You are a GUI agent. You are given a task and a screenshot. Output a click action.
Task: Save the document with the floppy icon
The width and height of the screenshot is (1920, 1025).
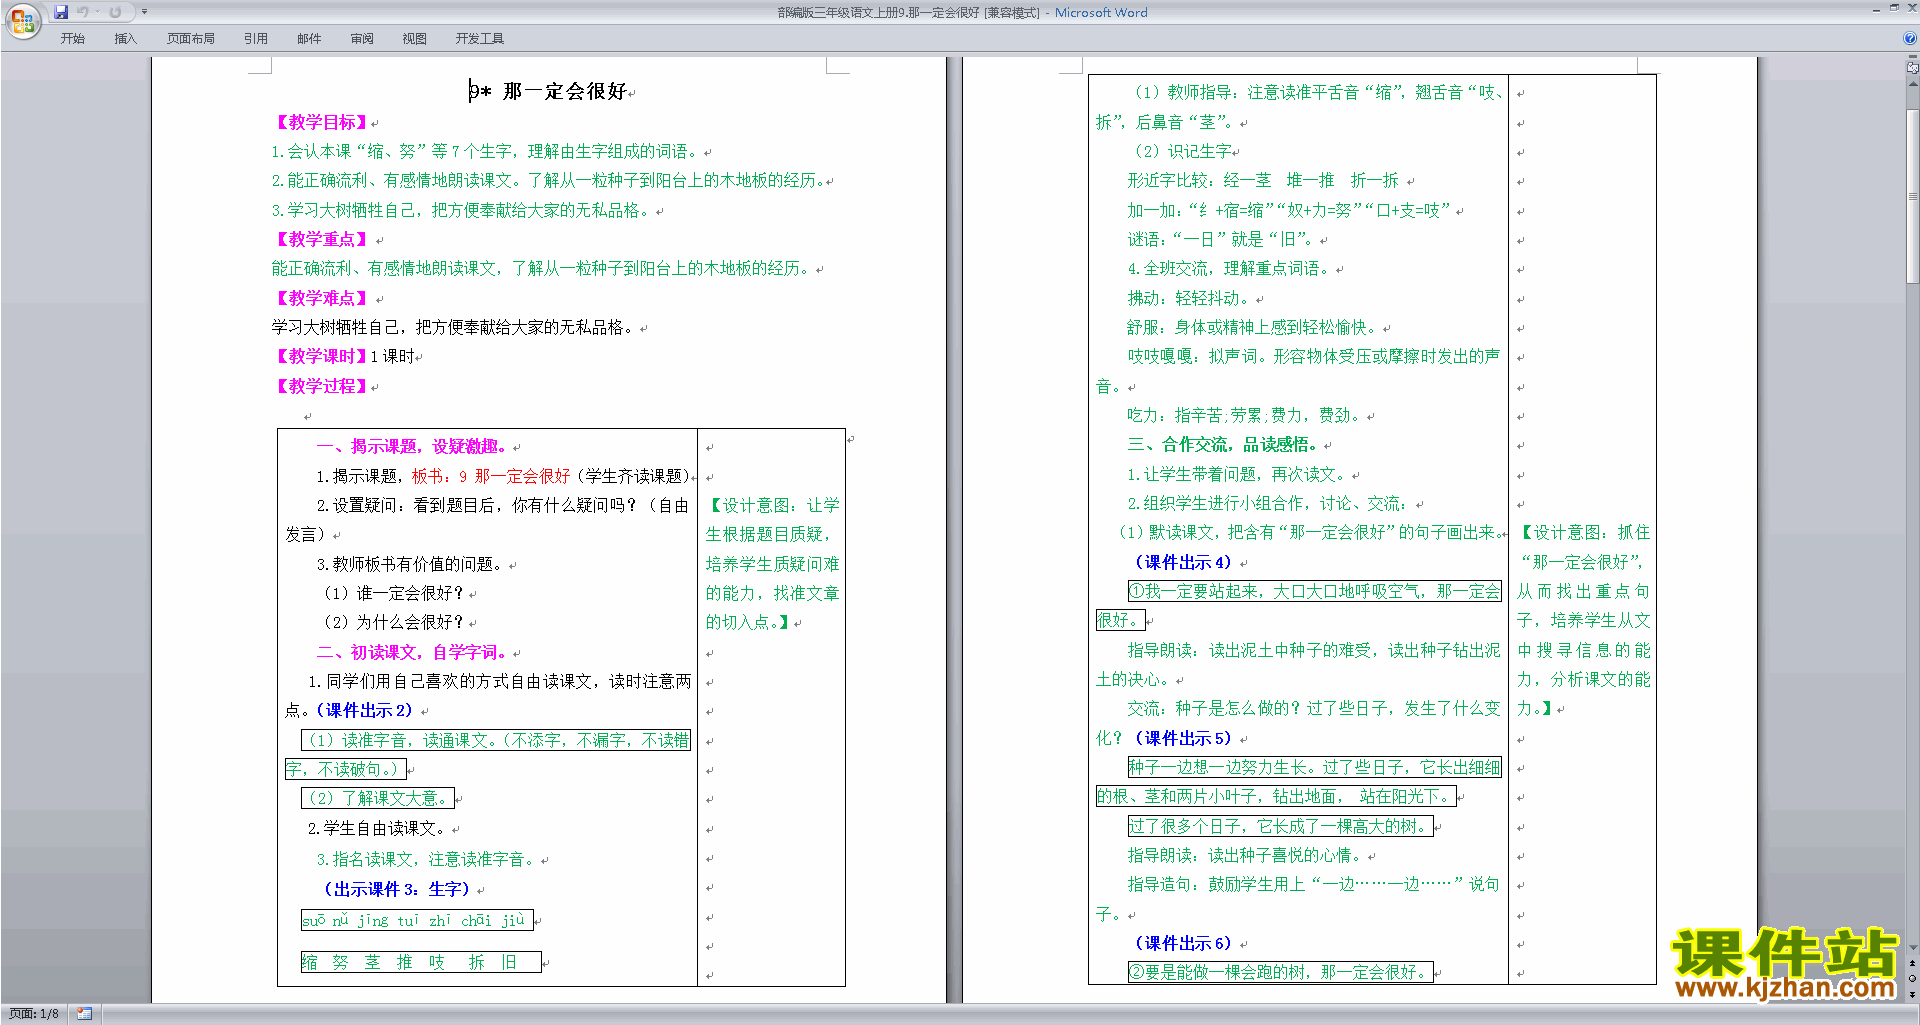coord(61,12)
